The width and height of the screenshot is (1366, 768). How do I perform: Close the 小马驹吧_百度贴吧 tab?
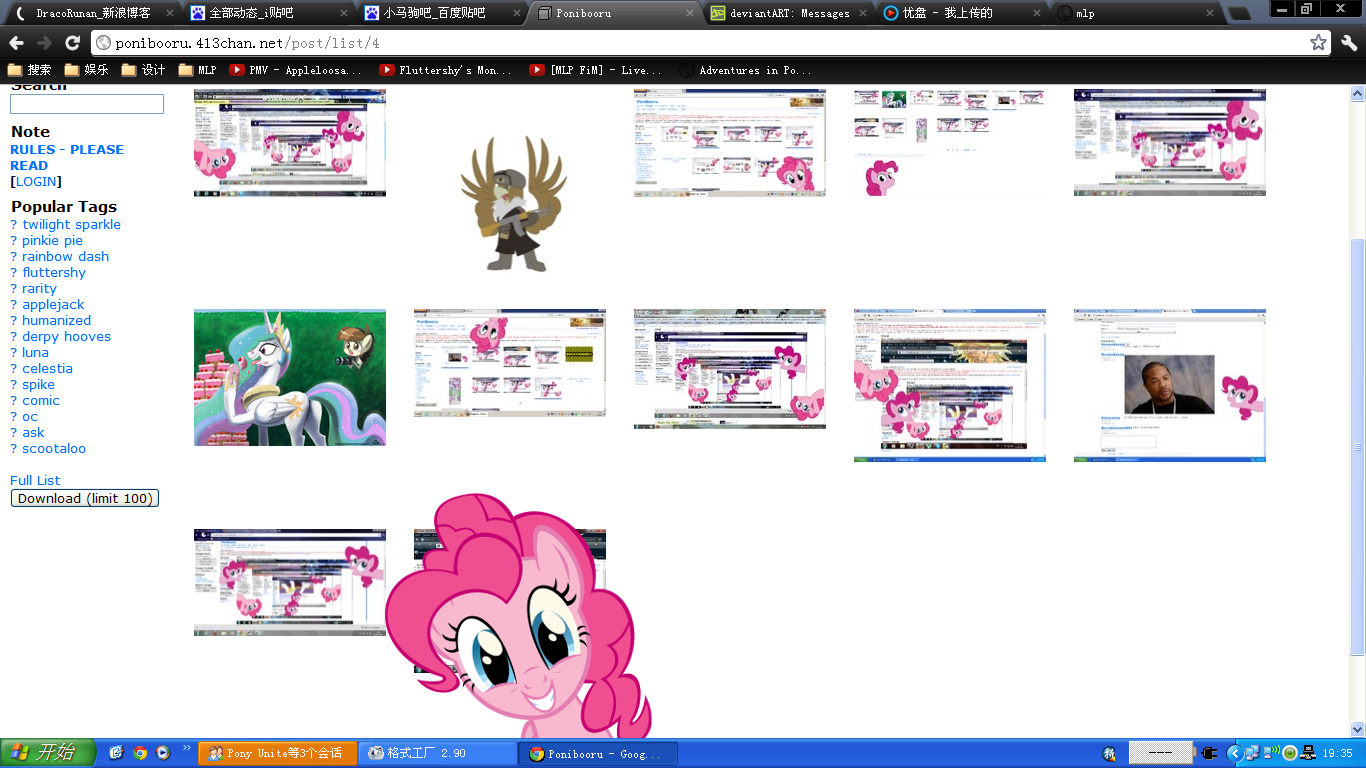tap(517, 13)
